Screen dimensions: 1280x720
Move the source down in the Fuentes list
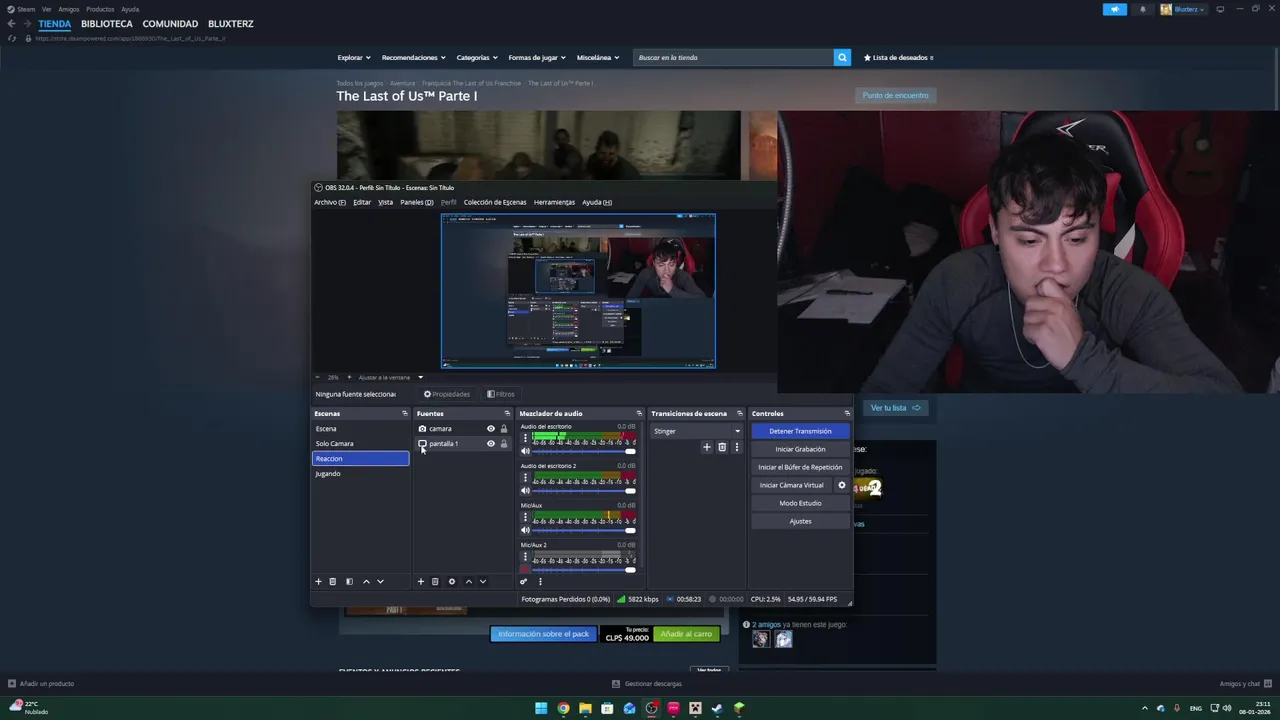coord(482,582)
